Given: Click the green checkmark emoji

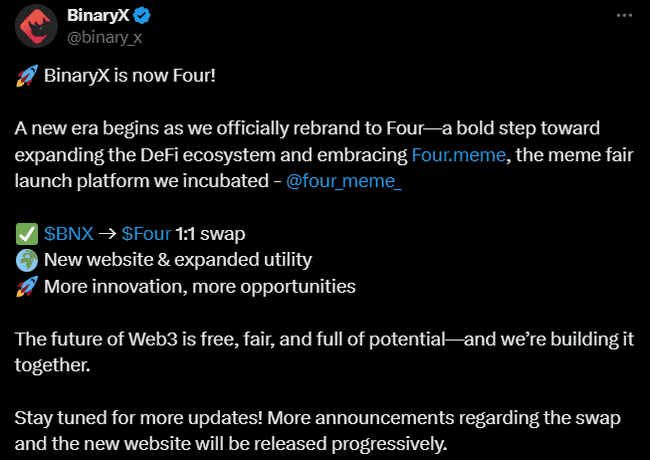Looking at the screenshot, I should pos(27,234).
